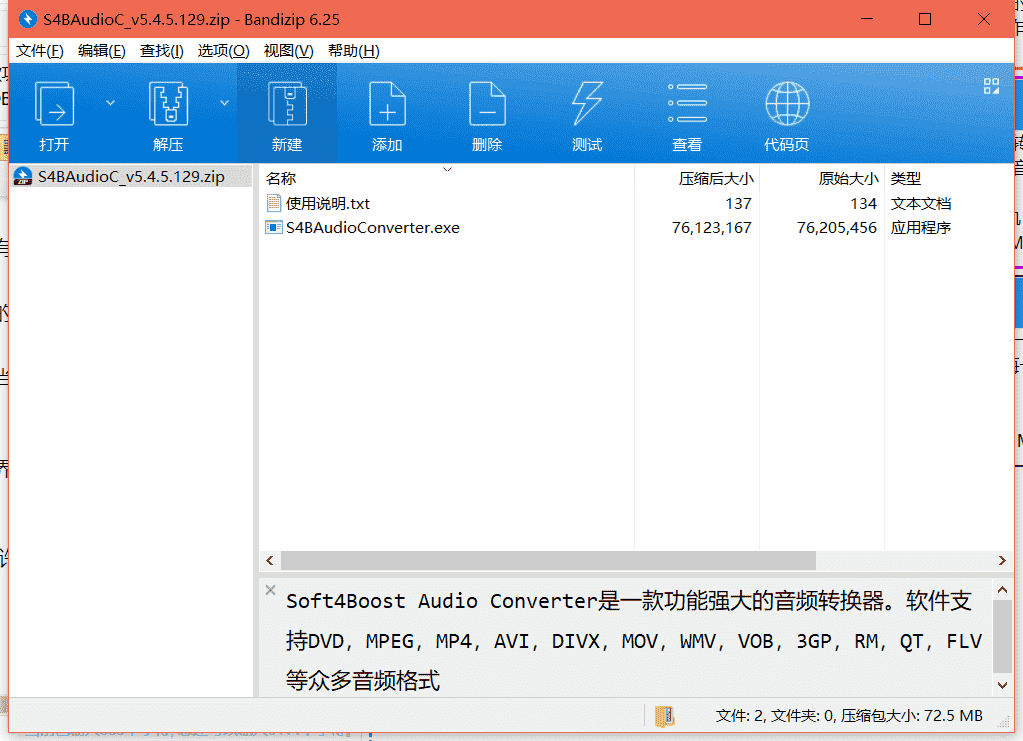Click the Bandizip logo in title bar
The width and height of the screenshot is (1023, 741).
pyautogui.click(x=27, y=20)
